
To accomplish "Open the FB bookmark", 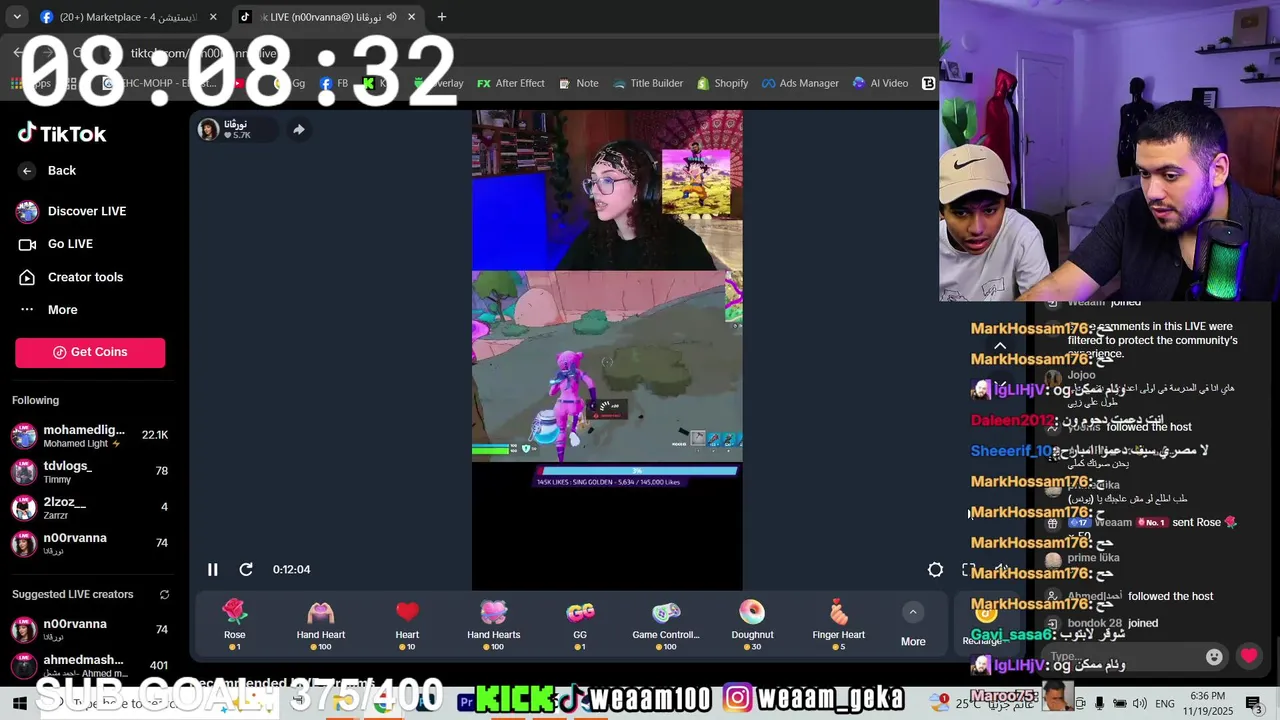I will tap(334, 83).
